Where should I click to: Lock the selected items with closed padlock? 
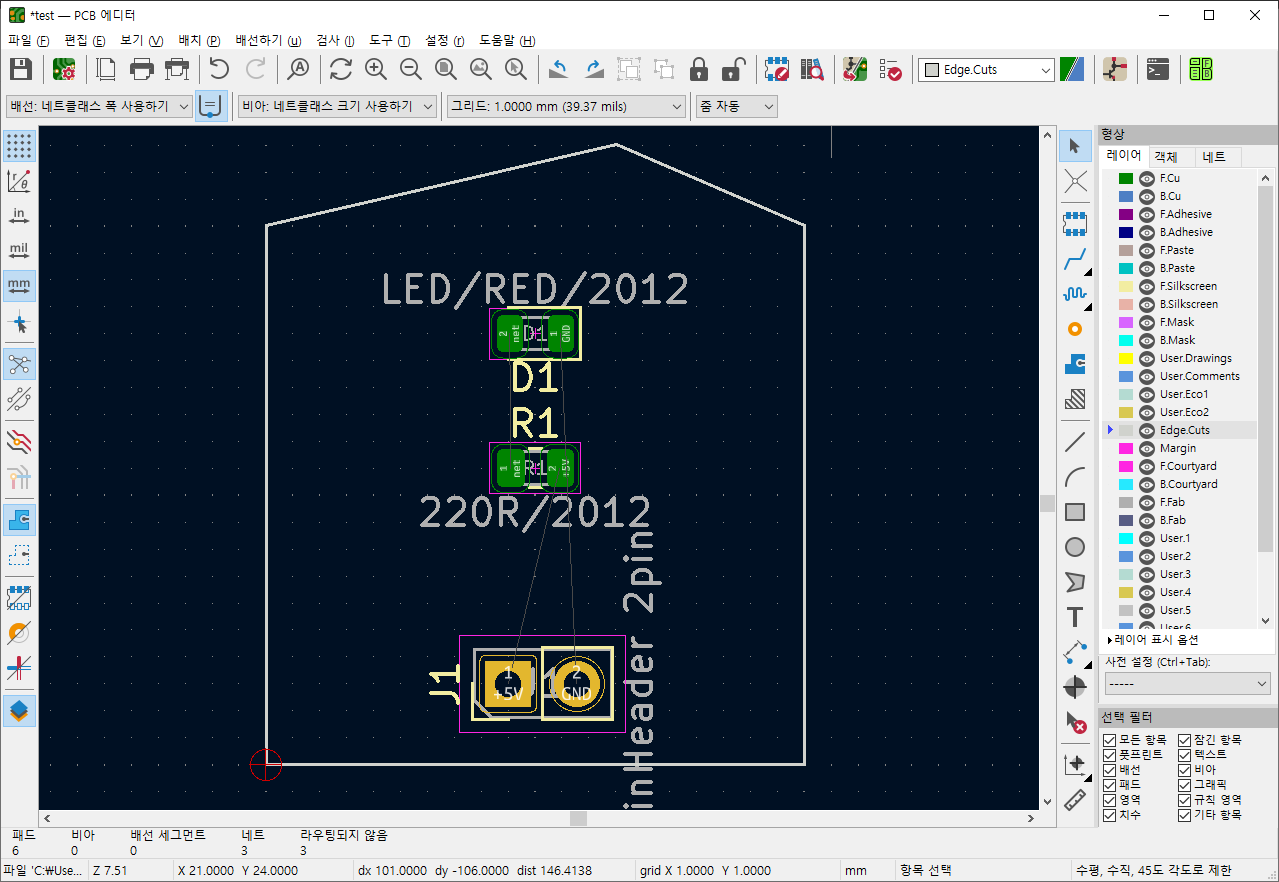(x=699, y=69)
